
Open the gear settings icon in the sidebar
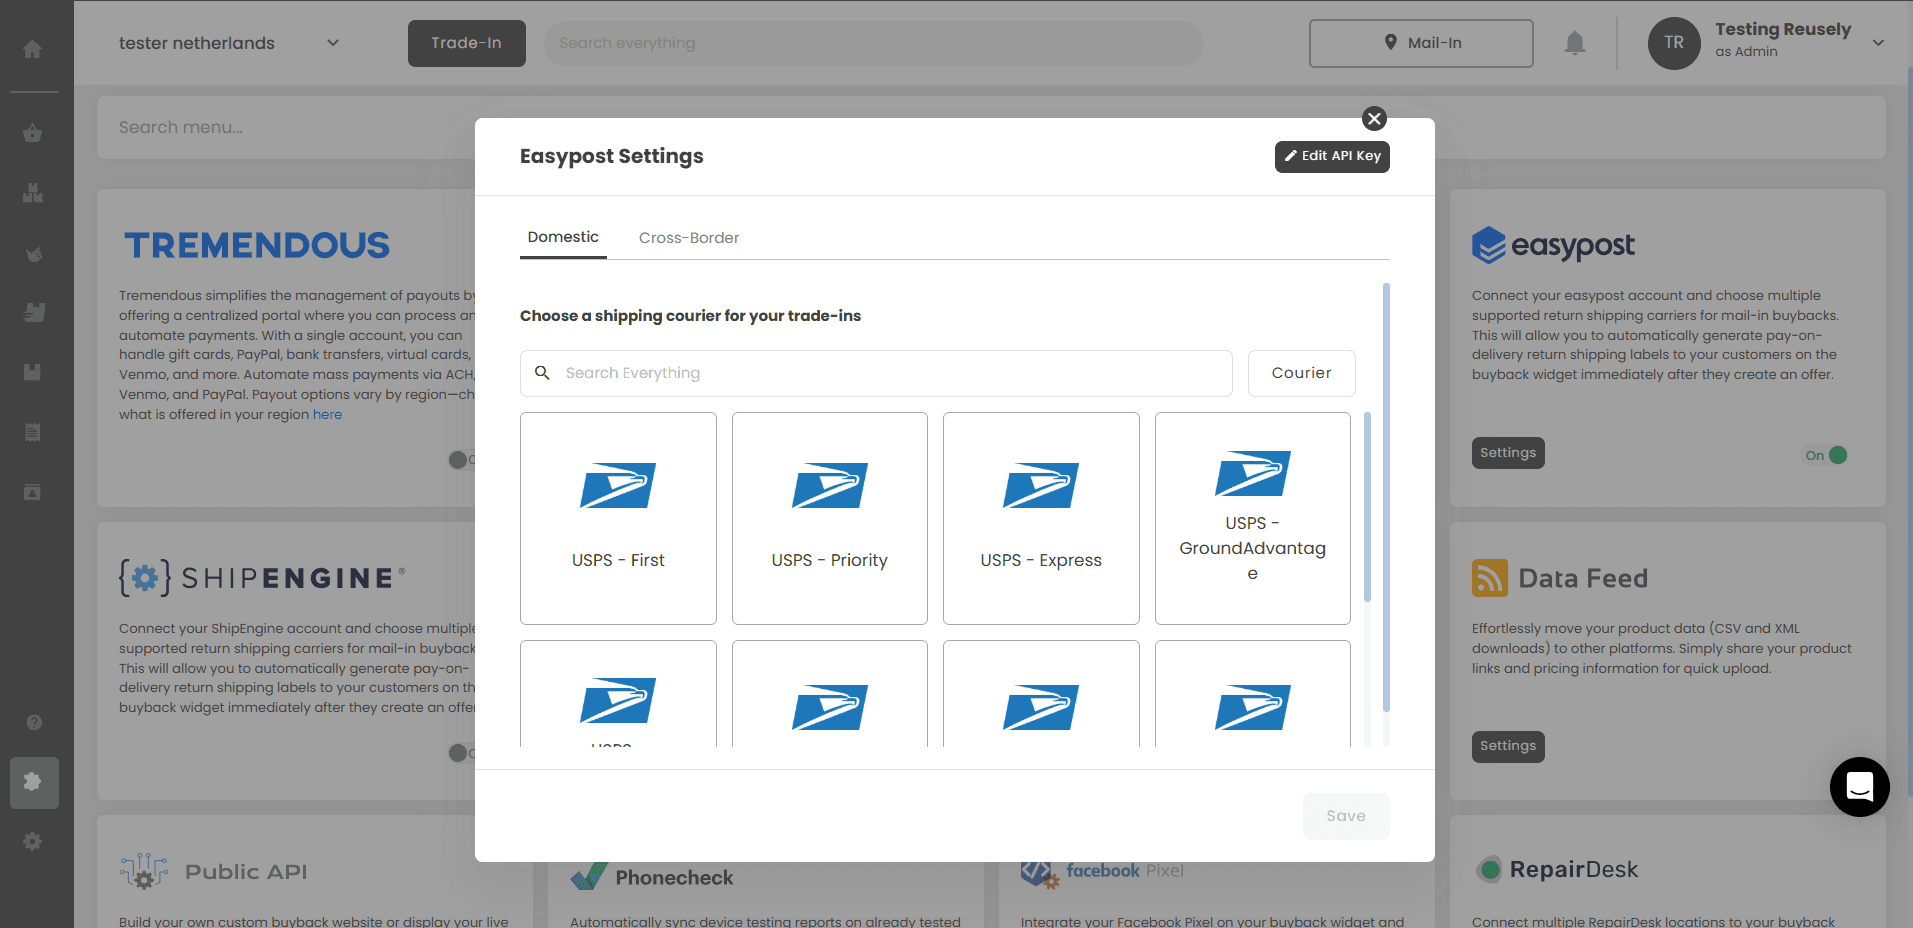[x=32, y=842]
